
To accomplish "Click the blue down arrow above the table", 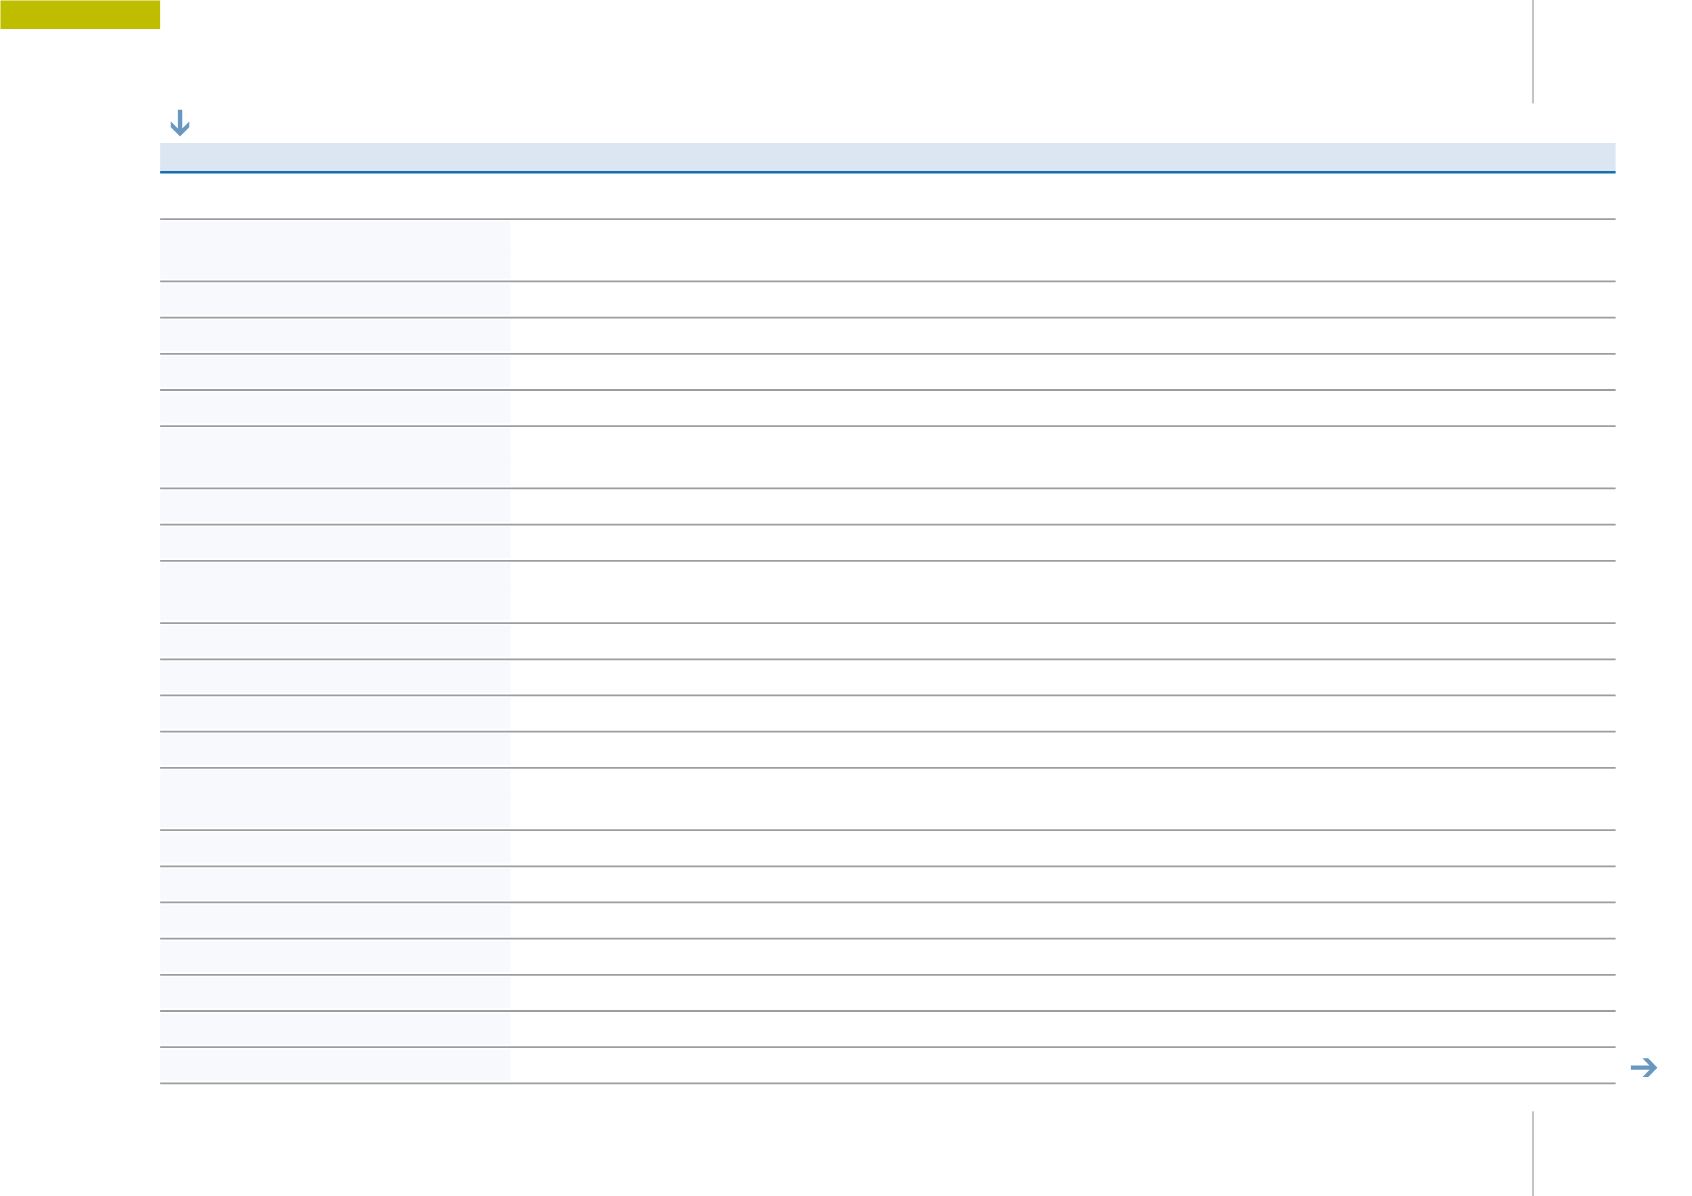I will [179, 123].
